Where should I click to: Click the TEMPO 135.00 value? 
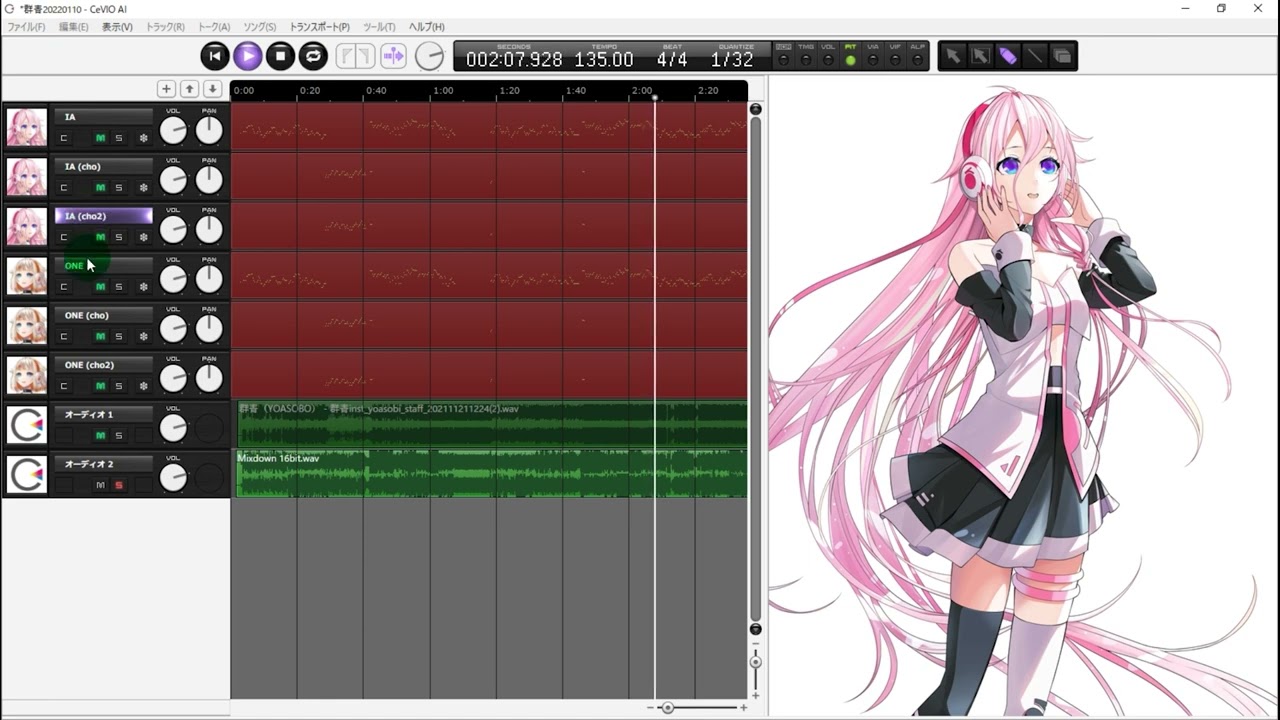point(604,60)
